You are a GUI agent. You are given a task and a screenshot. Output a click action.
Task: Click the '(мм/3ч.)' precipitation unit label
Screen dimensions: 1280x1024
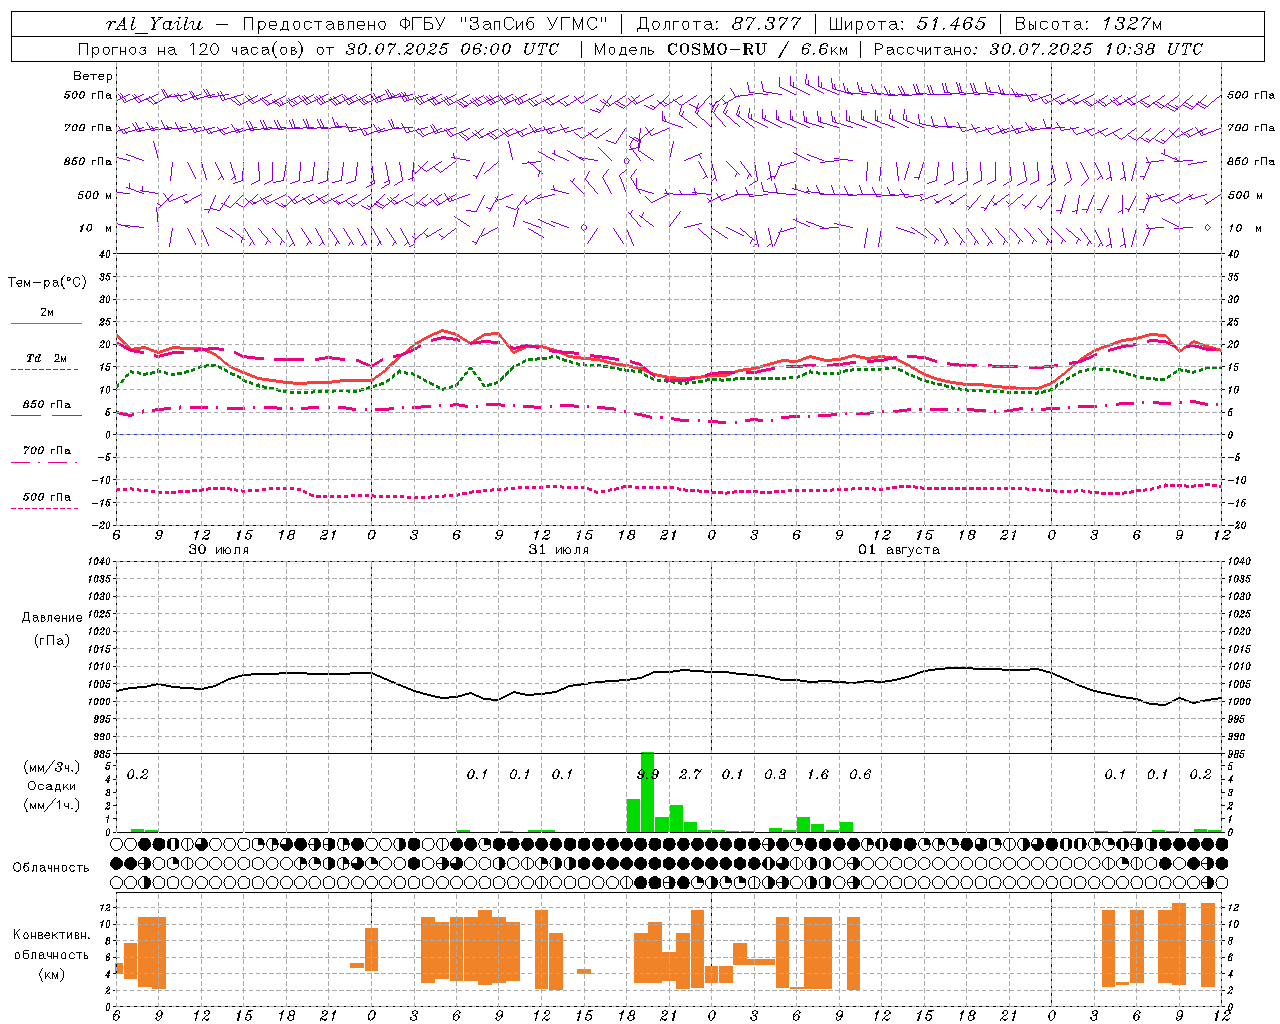pyautogui.click(x=51, y=767)
